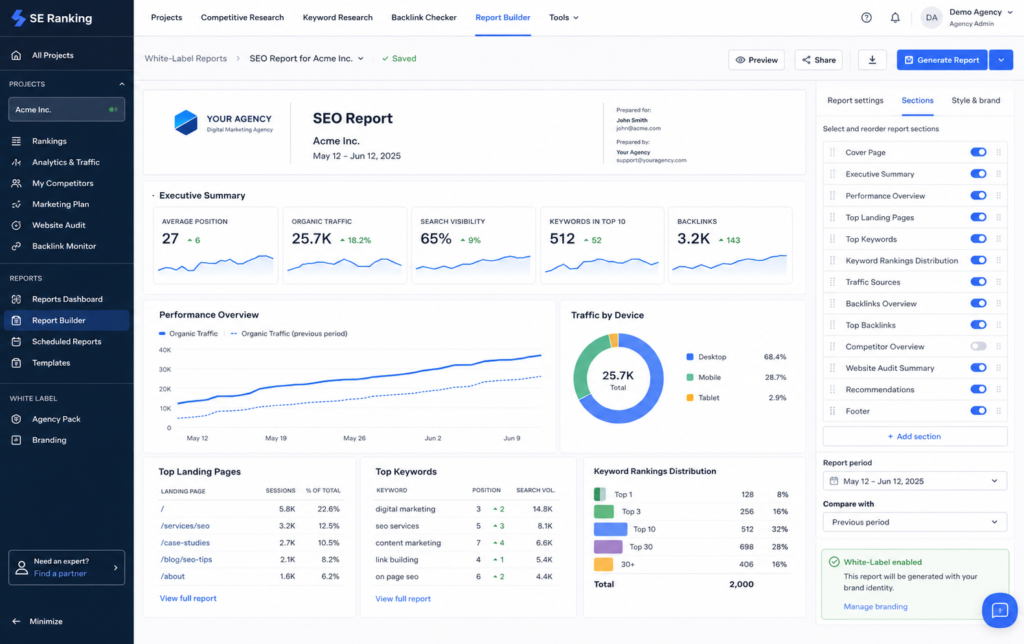Click the Rankings sidebar icon
The height and width of the screenshot is (644, 1024).
pos(16,141)
